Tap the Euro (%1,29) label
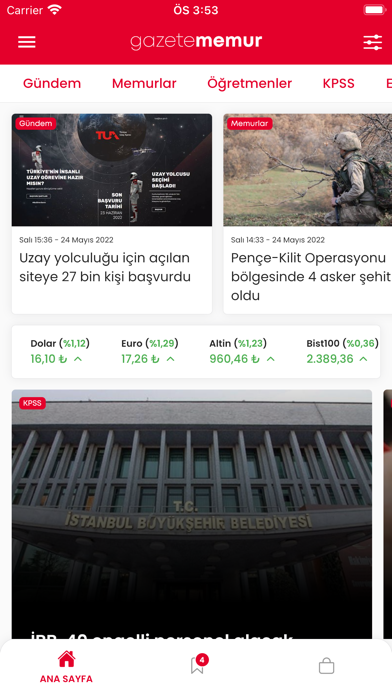Screen dimensions: 392x696 click(150, 343)
